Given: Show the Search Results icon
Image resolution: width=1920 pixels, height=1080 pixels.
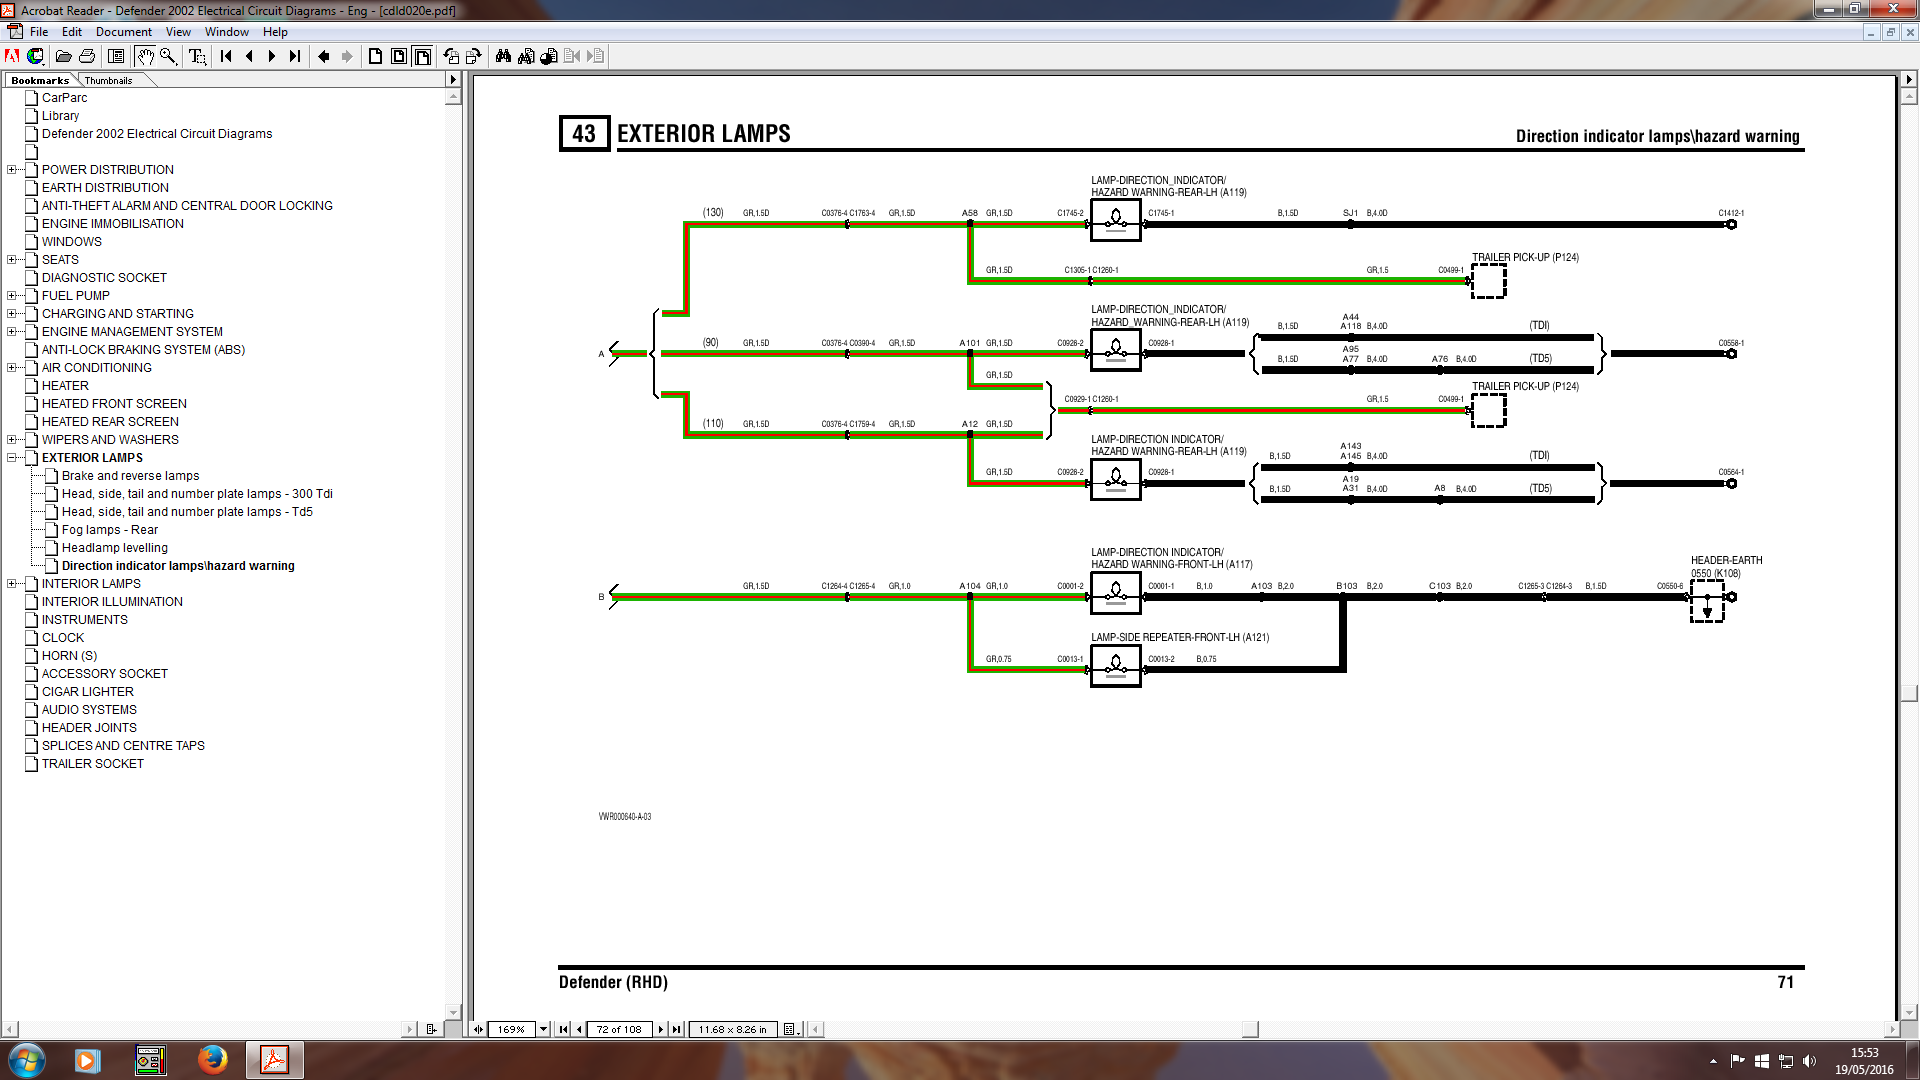Looking at the screenshot, I should coord(549,56).
